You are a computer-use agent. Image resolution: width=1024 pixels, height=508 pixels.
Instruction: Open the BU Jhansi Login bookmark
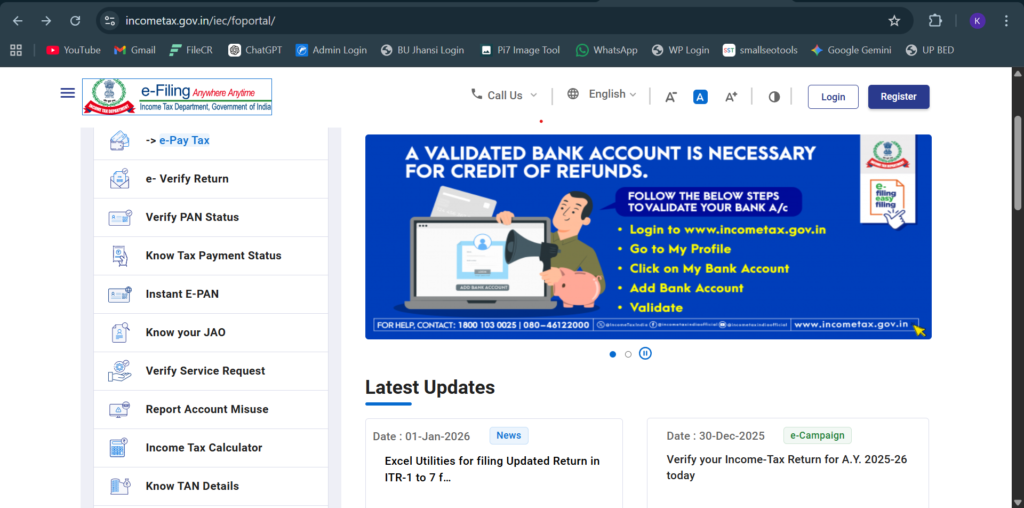coord(423,50)
